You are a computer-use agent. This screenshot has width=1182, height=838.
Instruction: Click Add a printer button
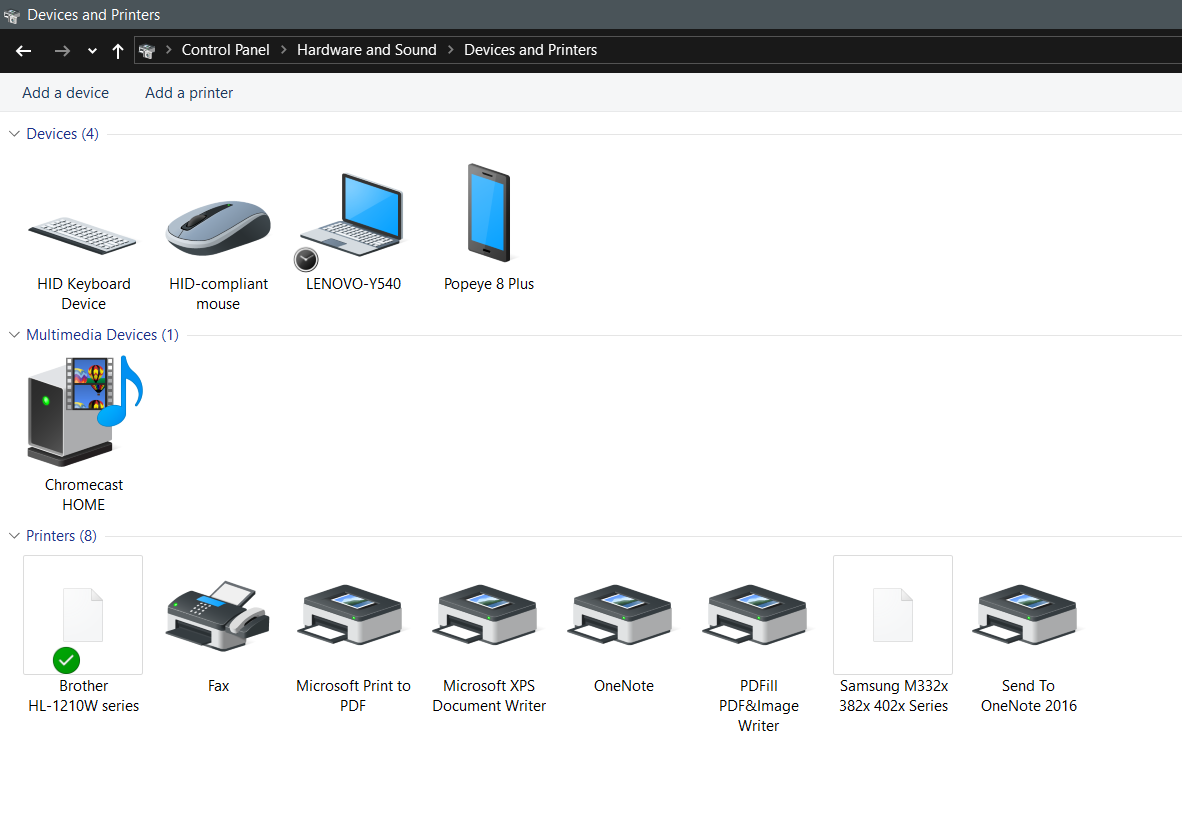tap(189, 93)
